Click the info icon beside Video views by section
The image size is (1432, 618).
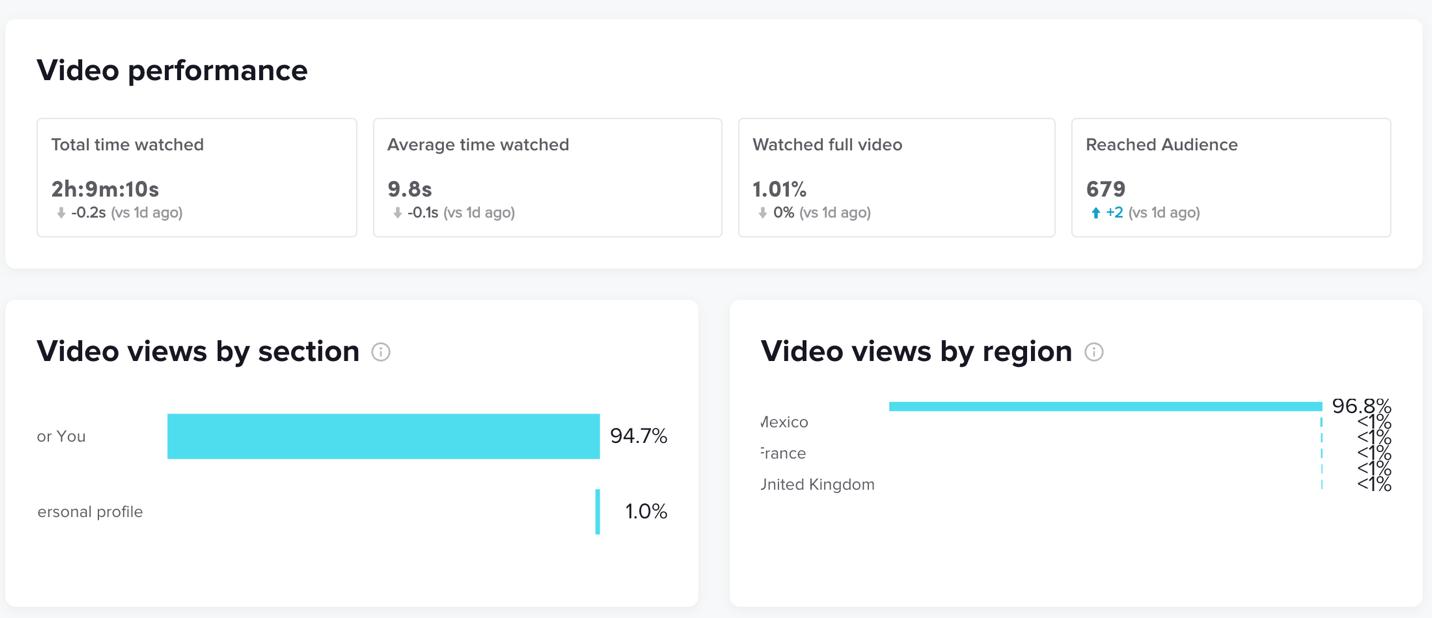[381, 352]
